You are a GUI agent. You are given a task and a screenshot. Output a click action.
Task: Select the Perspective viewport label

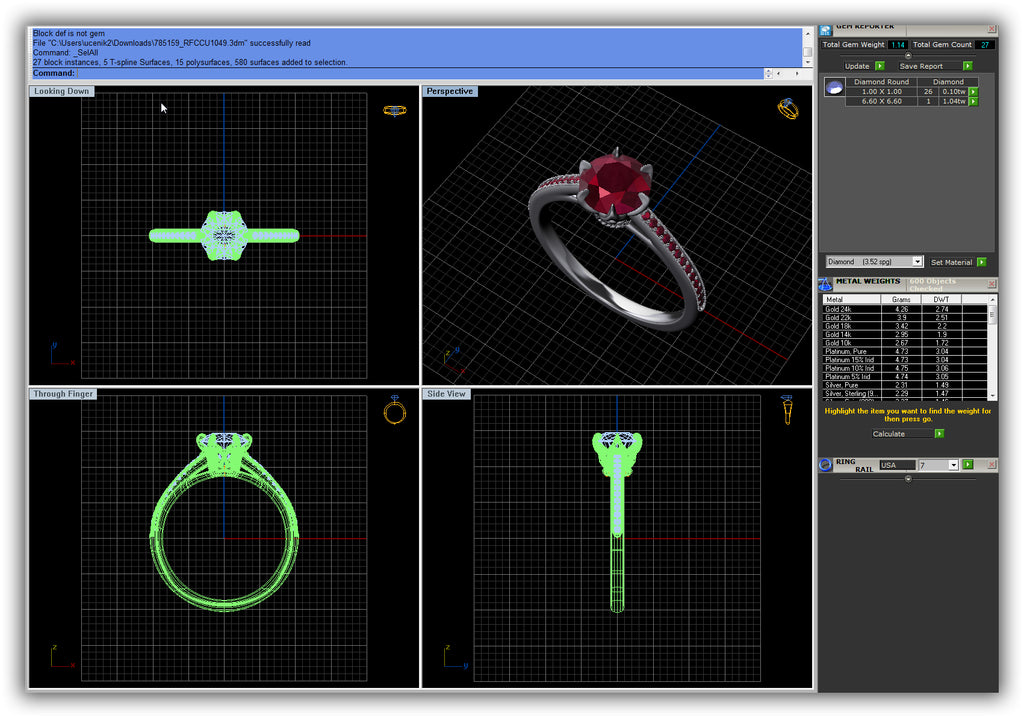point(449,91)
